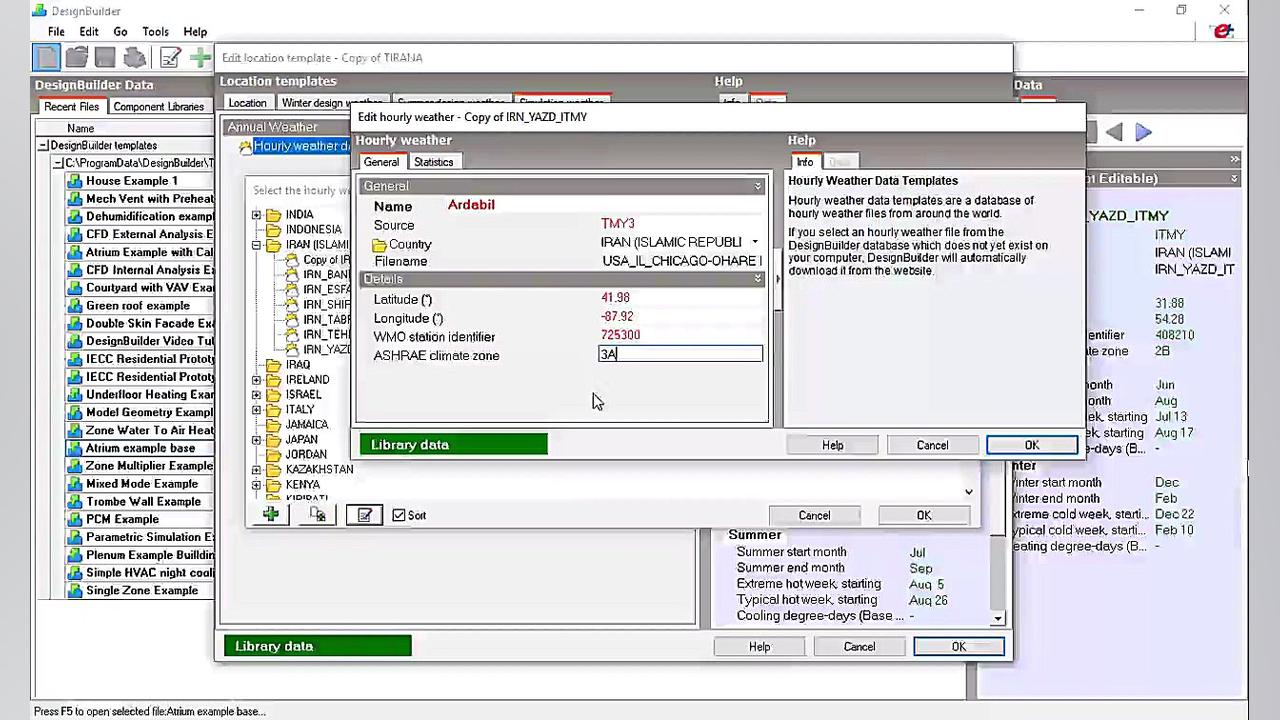Click OK in Edit hourly weather dialog
Image resolution: width=1280 pixels, height=720 pixels.
(x=1032, y=446)
